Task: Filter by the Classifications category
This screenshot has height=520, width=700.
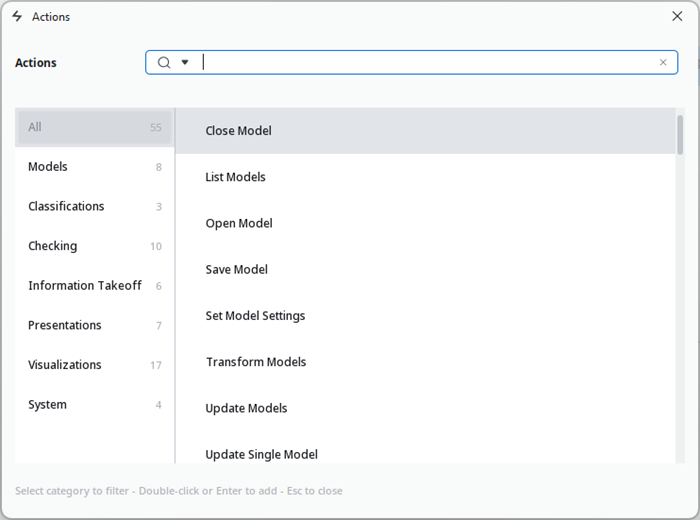Action: point(95,207)
